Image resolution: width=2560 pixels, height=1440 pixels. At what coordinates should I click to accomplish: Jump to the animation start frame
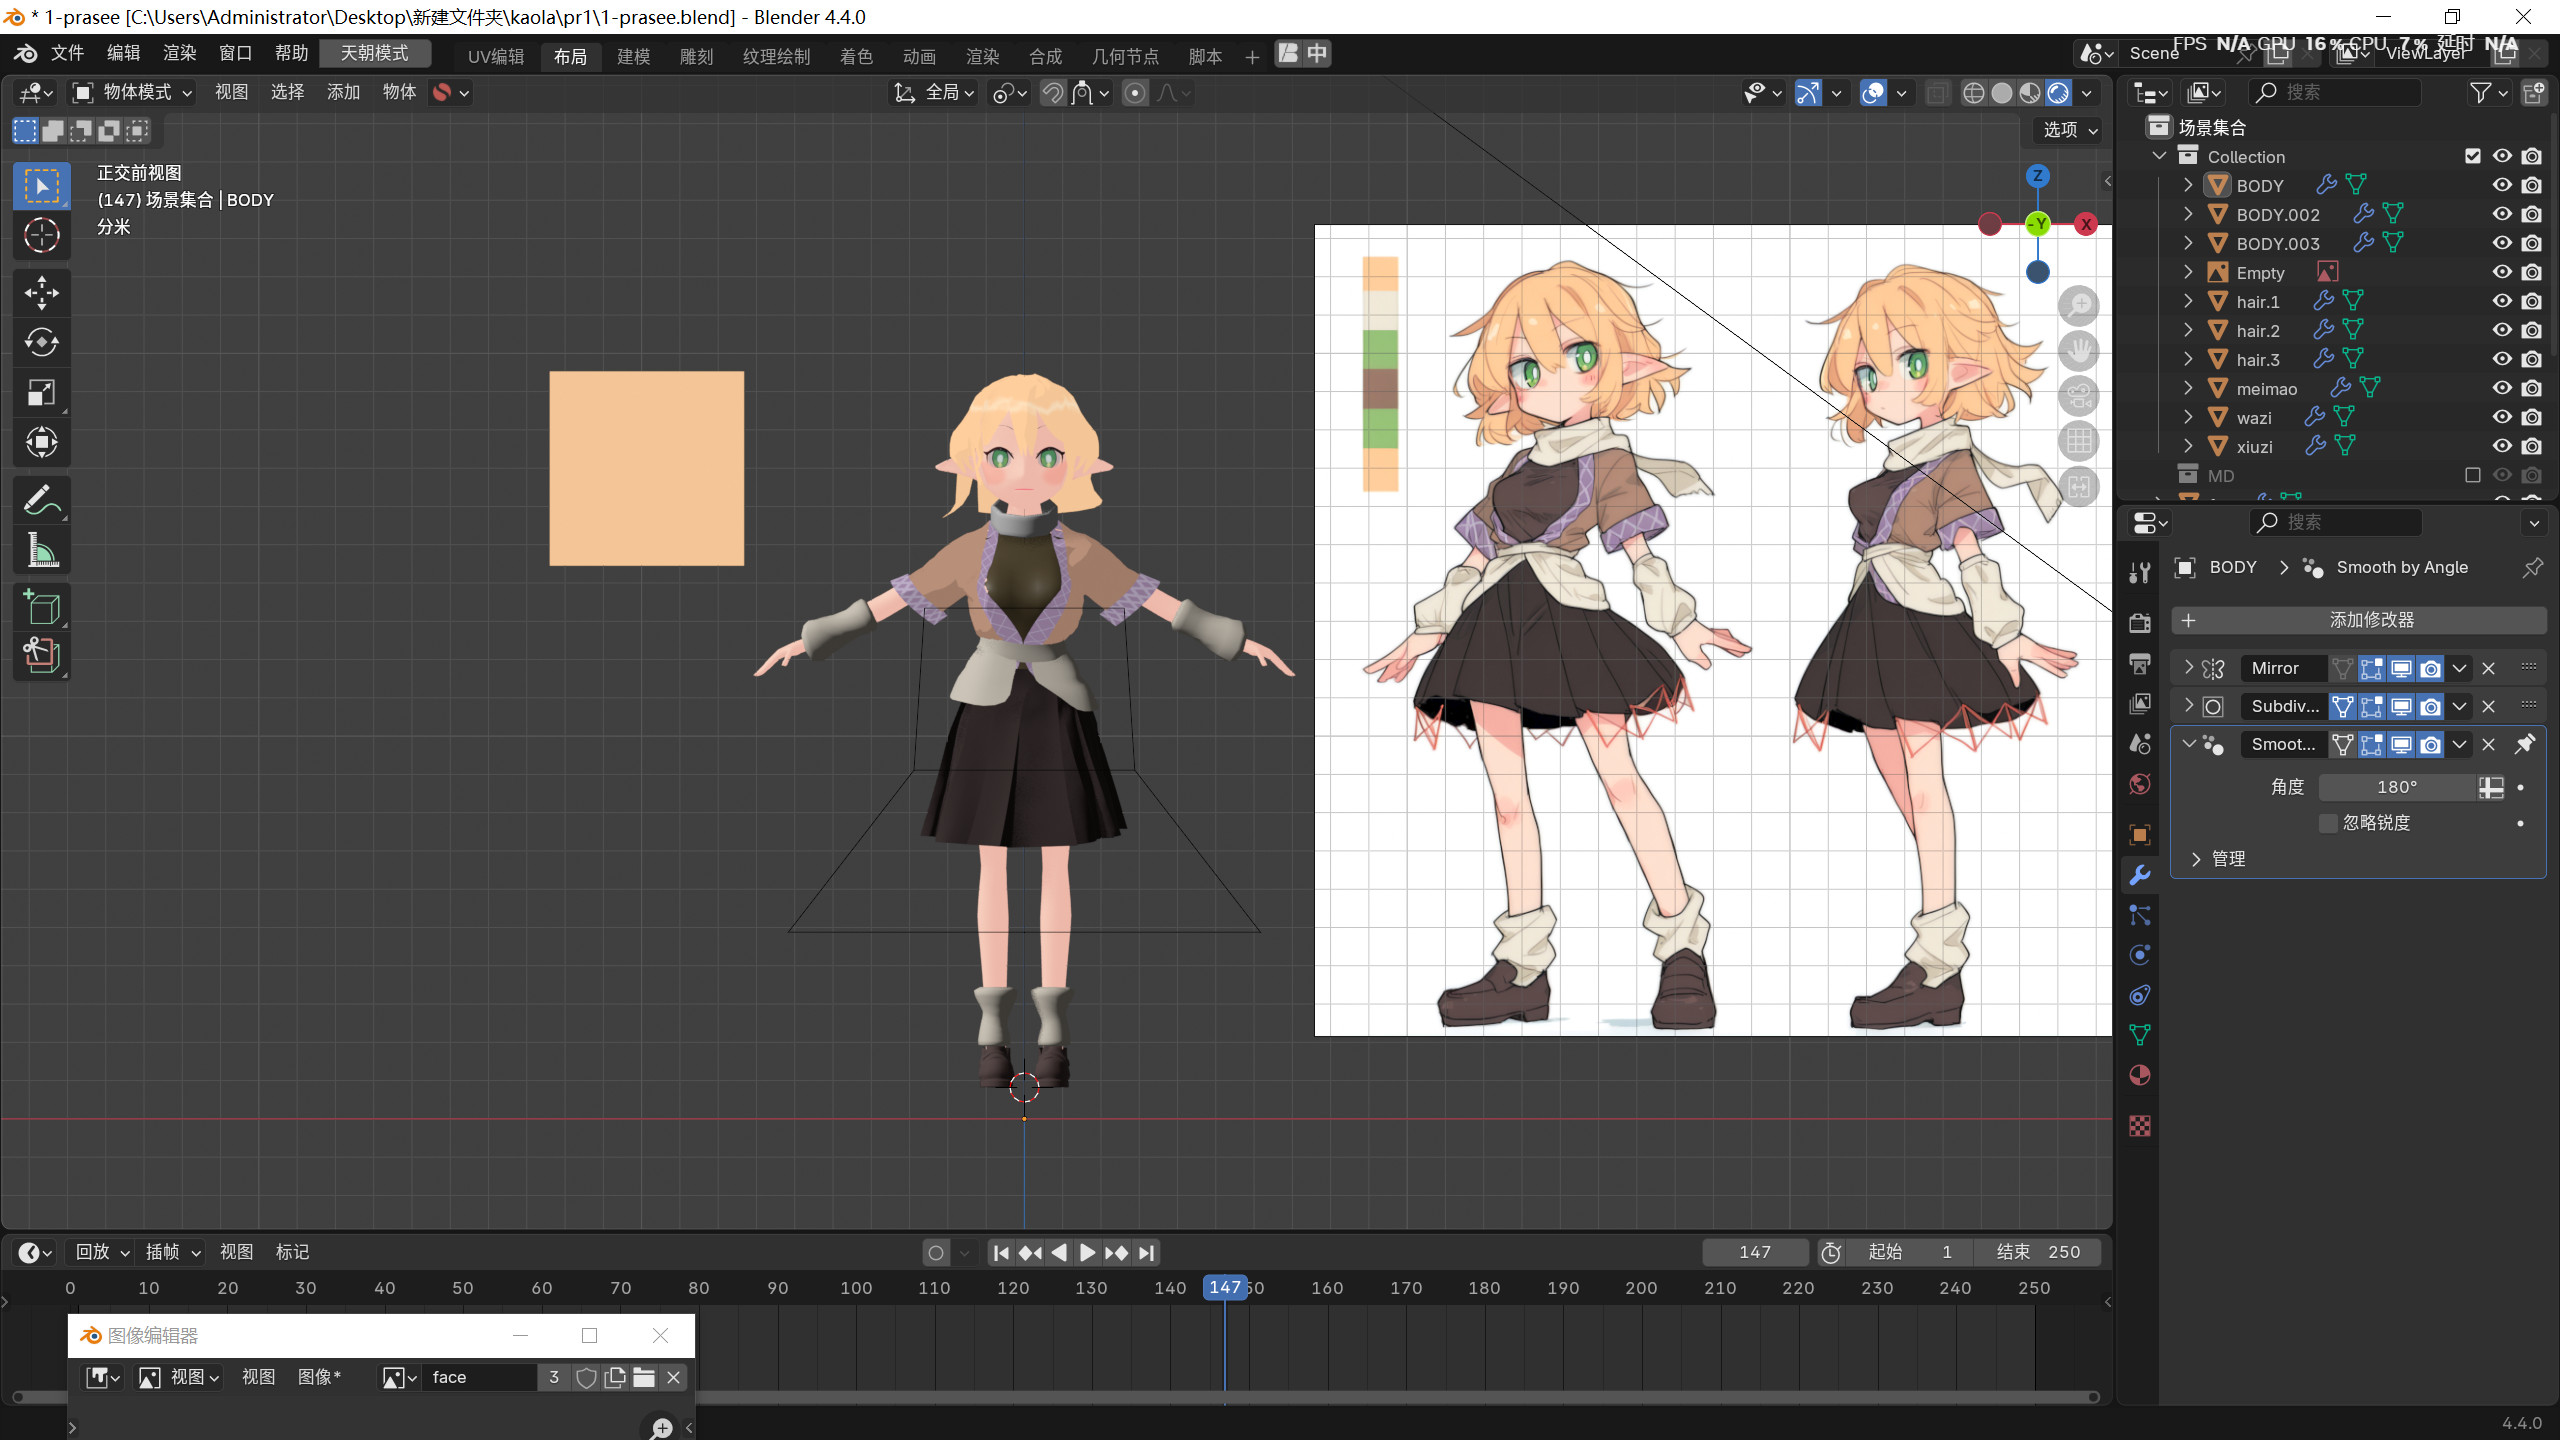coord(1000,1252)
